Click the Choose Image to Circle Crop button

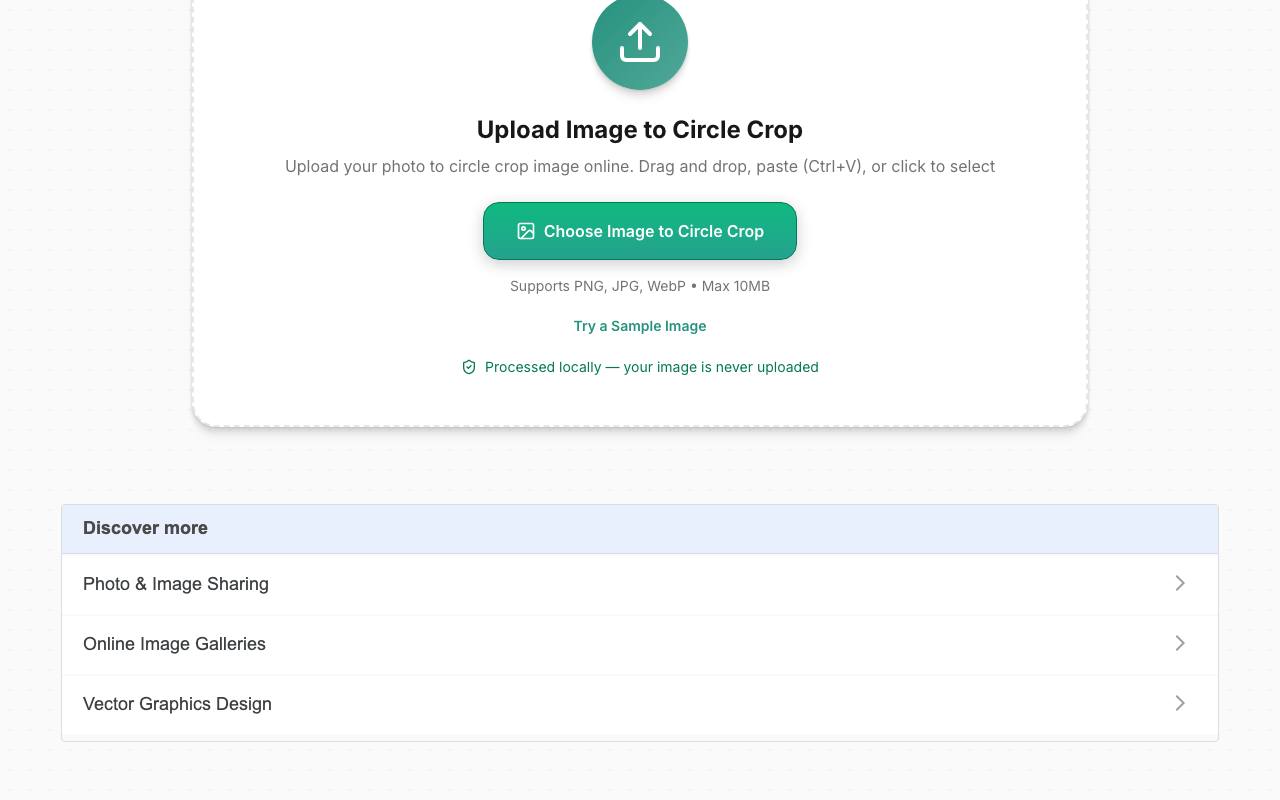[640, 231]
